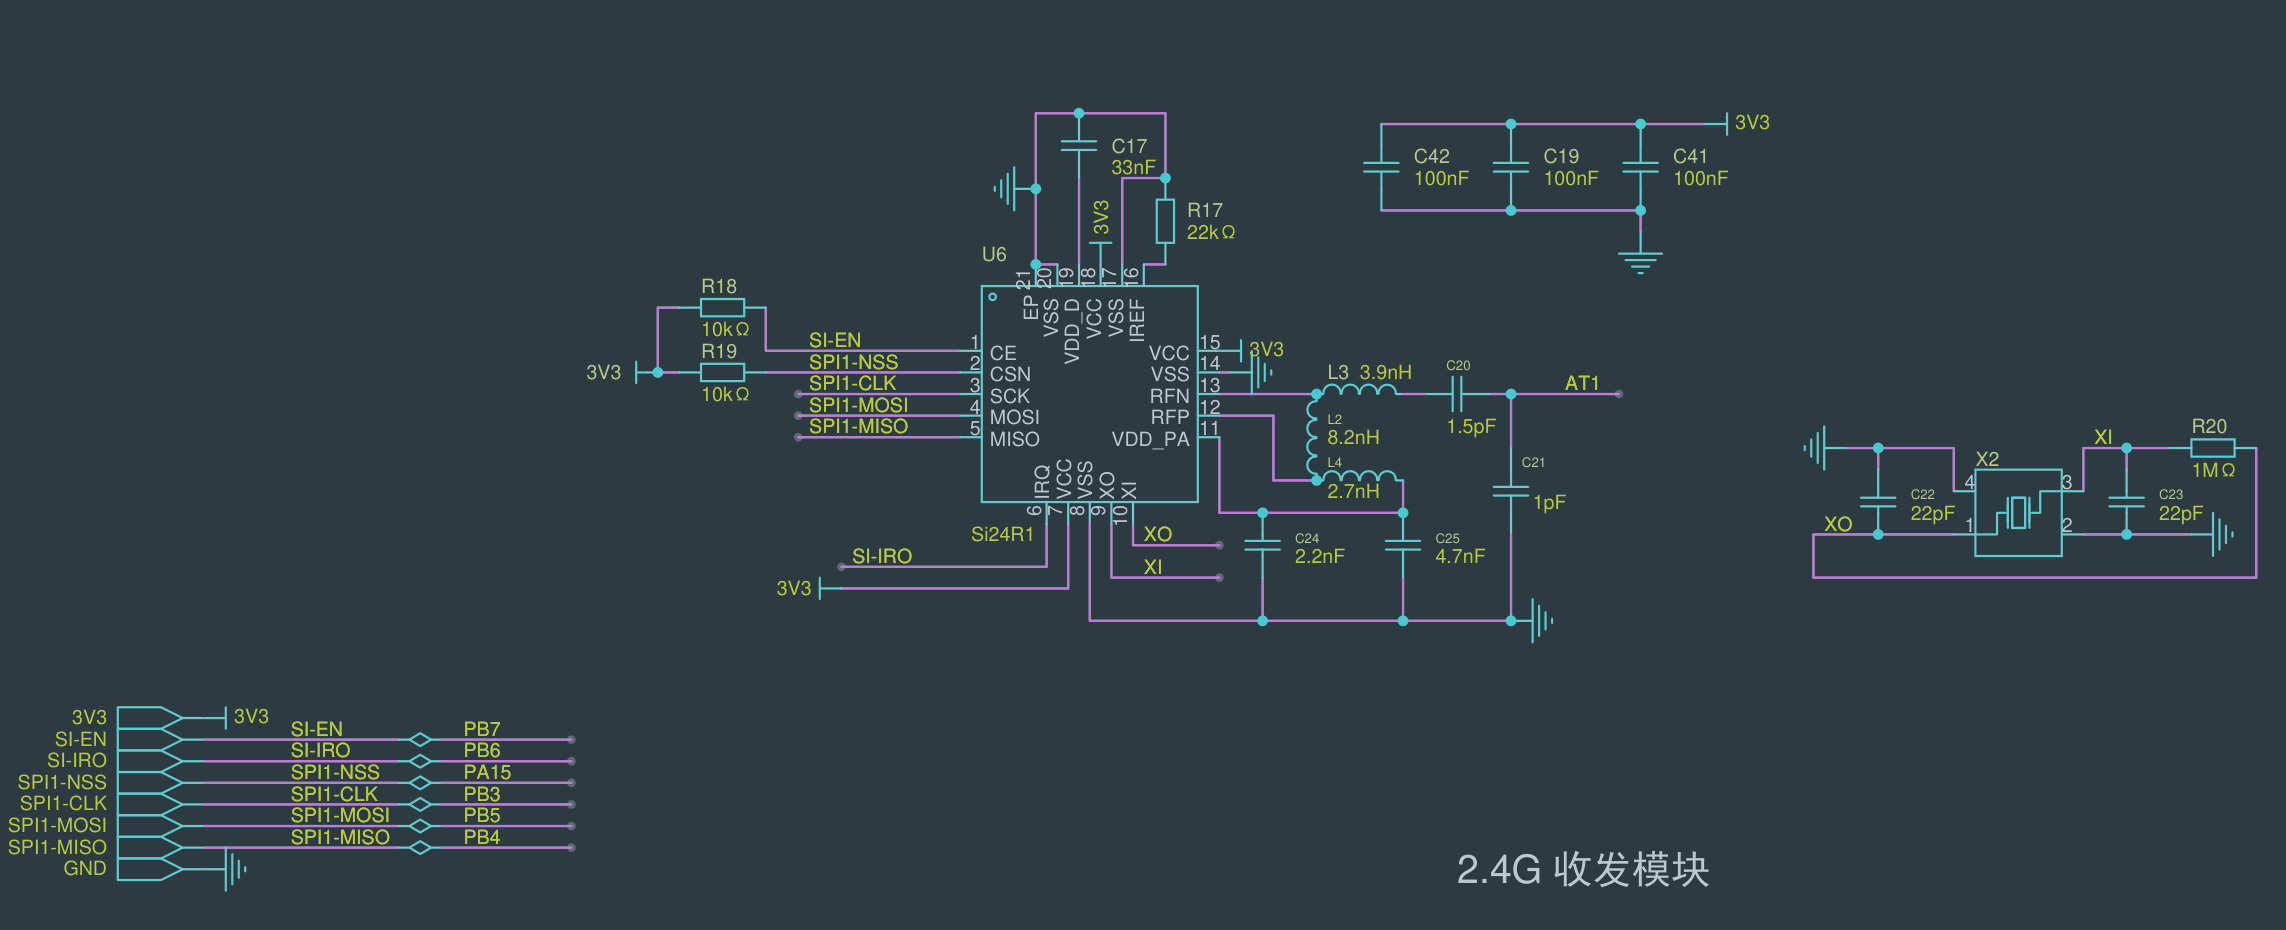This screenshot has width=2286, height=930.
Task: Select the C23 22pF capacitor symbol
Action: [2126, 502]
